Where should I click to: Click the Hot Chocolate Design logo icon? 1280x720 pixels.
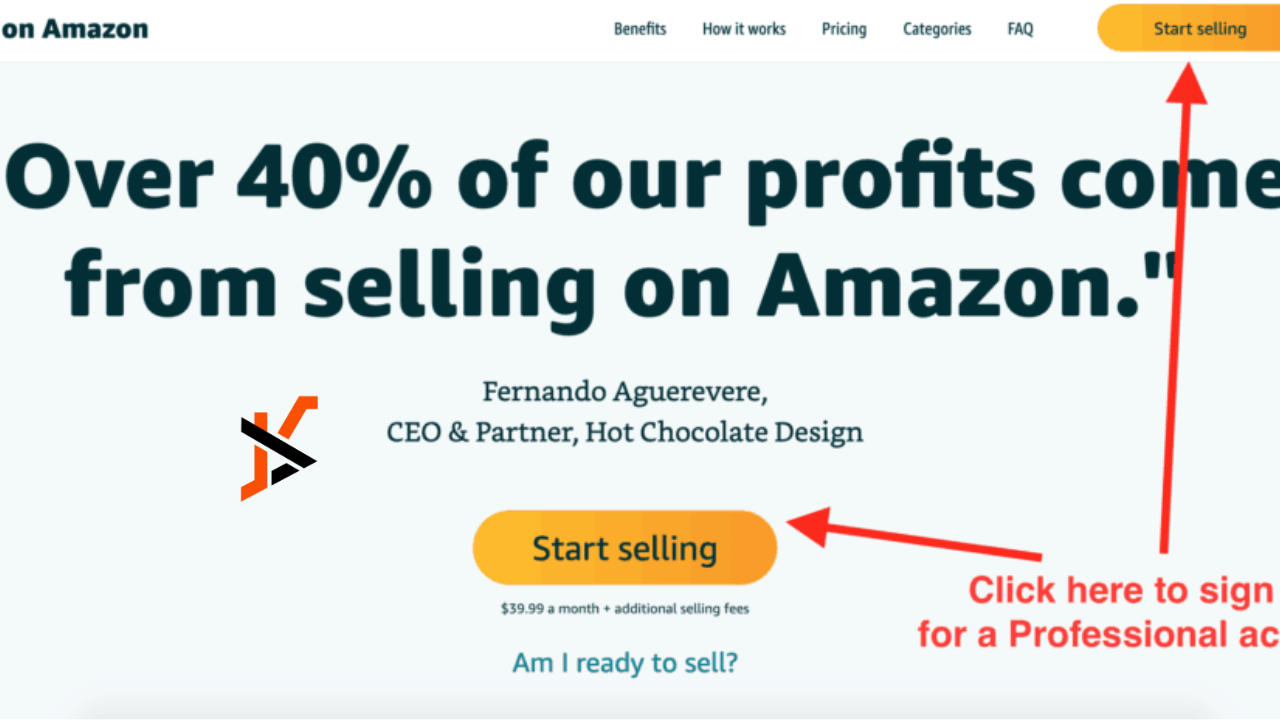[x=279, y=448]
